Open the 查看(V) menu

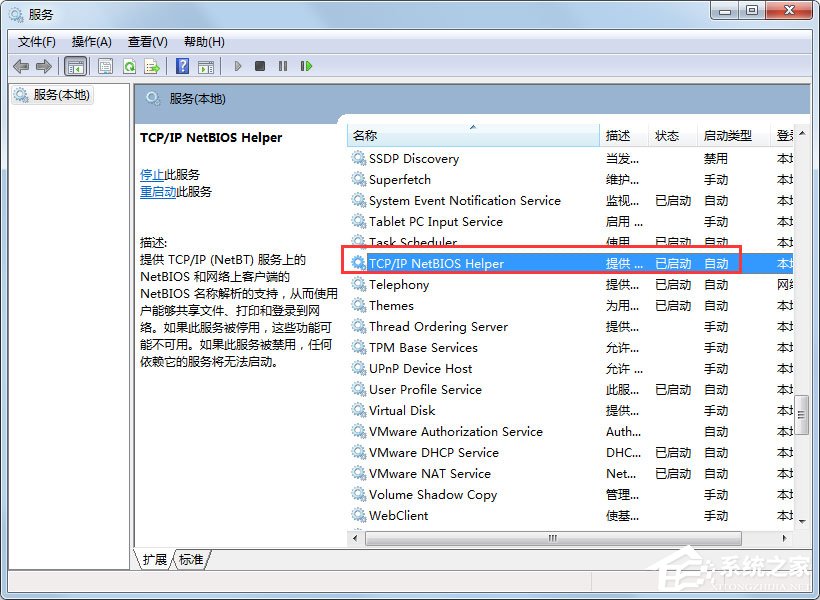point(146,41)
